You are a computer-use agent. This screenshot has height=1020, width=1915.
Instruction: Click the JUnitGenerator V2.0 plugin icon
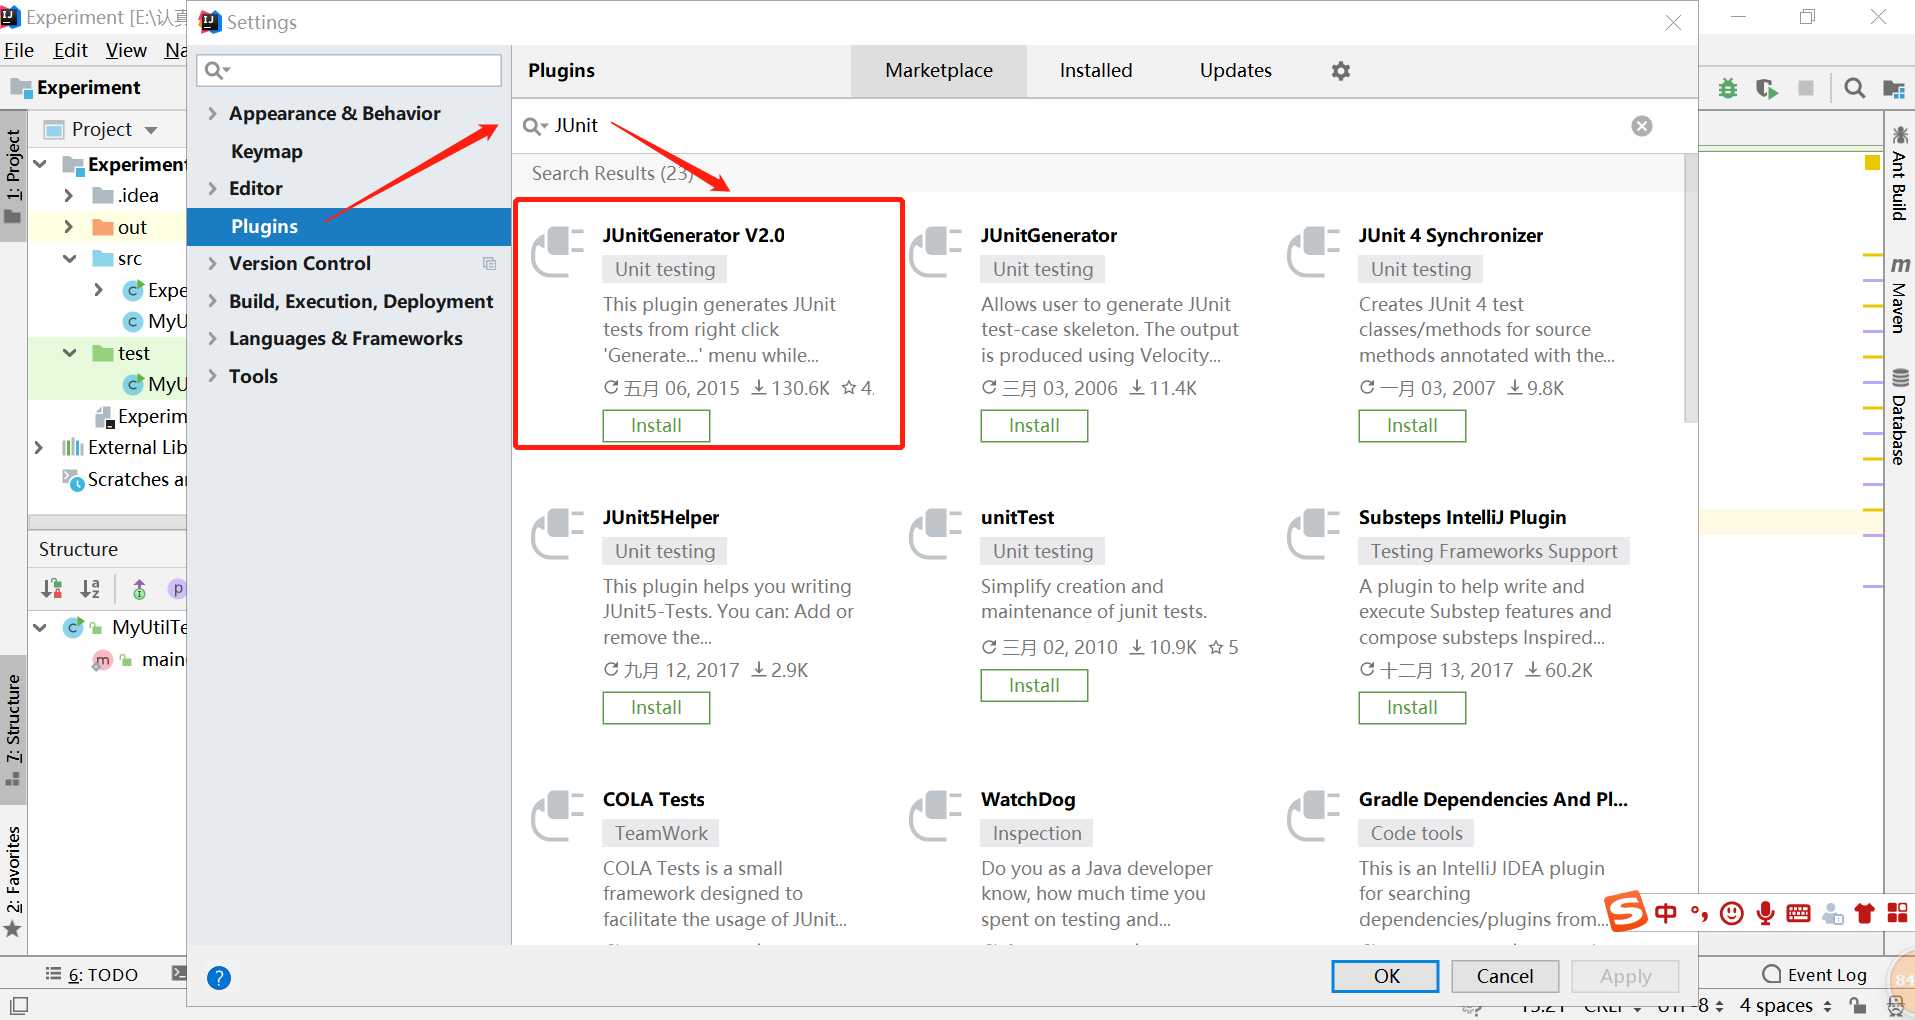coord(558,252)
